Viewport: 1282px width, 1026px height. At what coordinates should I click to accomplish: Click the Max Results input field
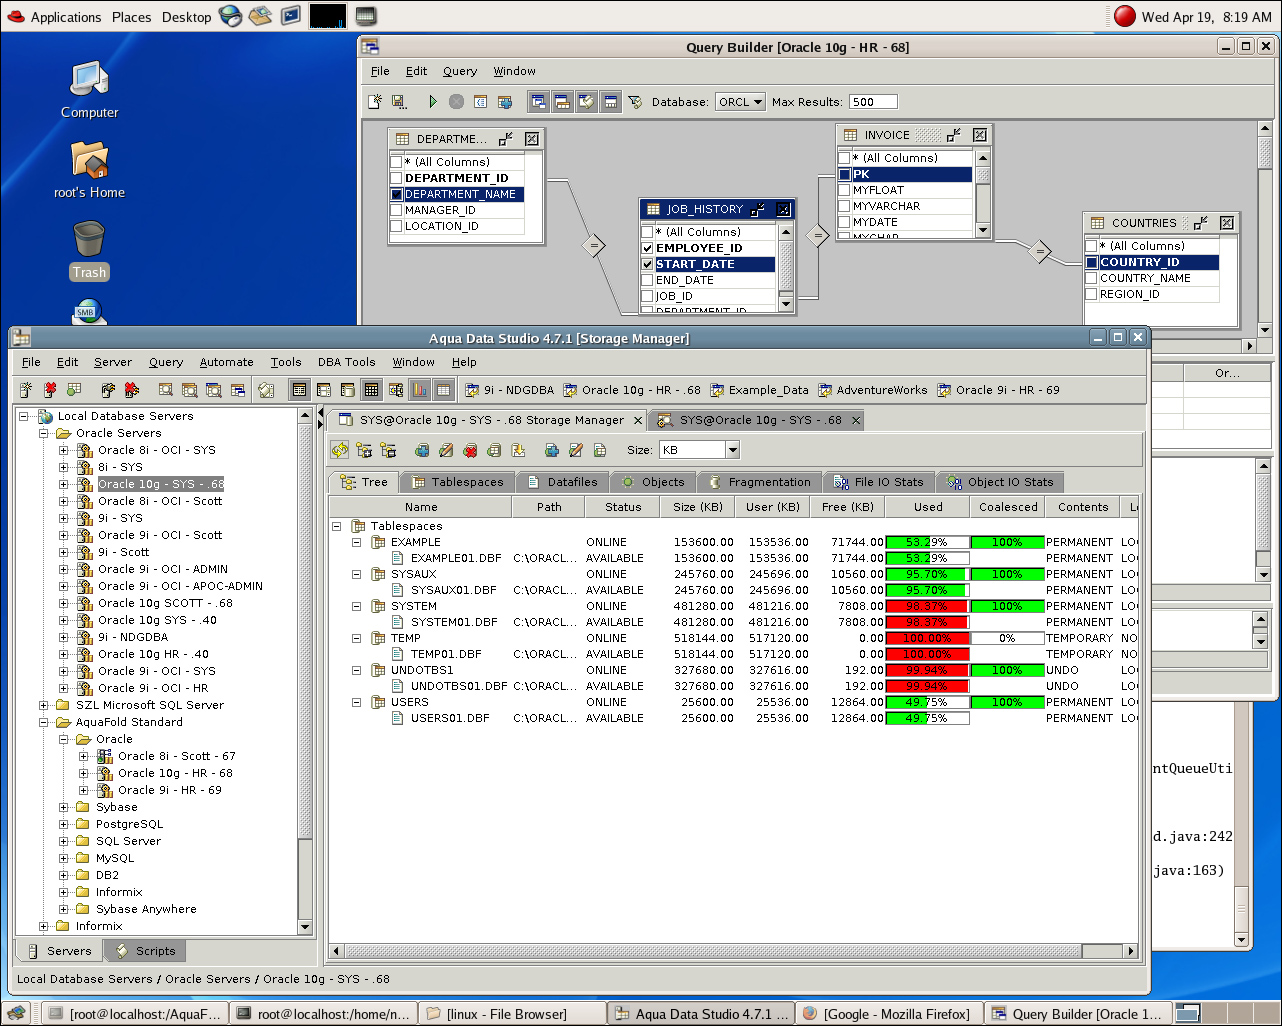[873, 101]
